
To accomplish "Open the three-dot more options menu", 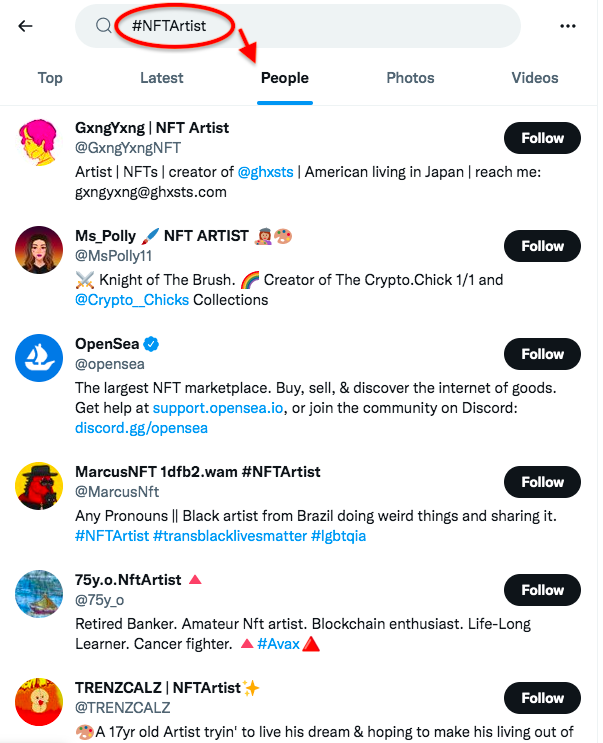I will [569, 26].
